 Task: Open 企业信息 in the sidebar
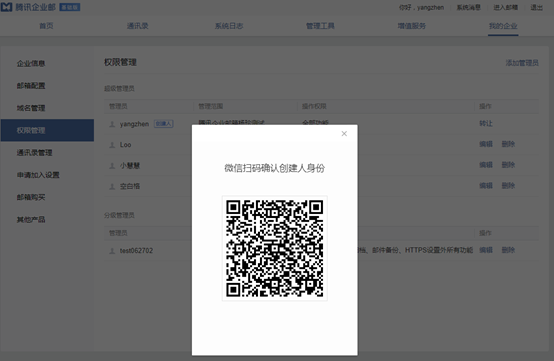click(x=31, y=64)
